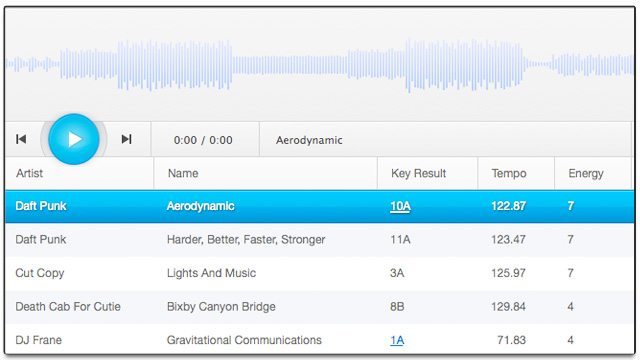Select the Cut Copy artist cell

[40, 273]
